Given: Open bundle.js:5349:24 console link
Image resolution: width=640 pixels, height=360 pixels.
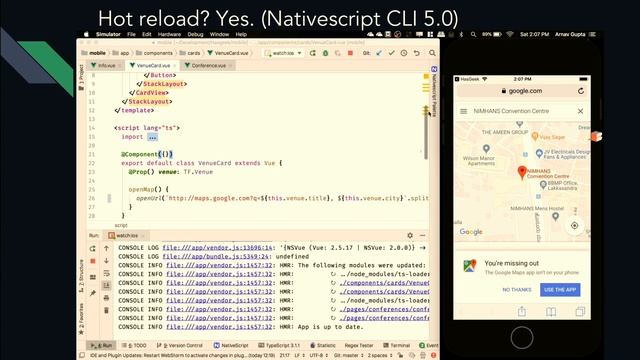Looking at the screenshot, I should (216, 257).
